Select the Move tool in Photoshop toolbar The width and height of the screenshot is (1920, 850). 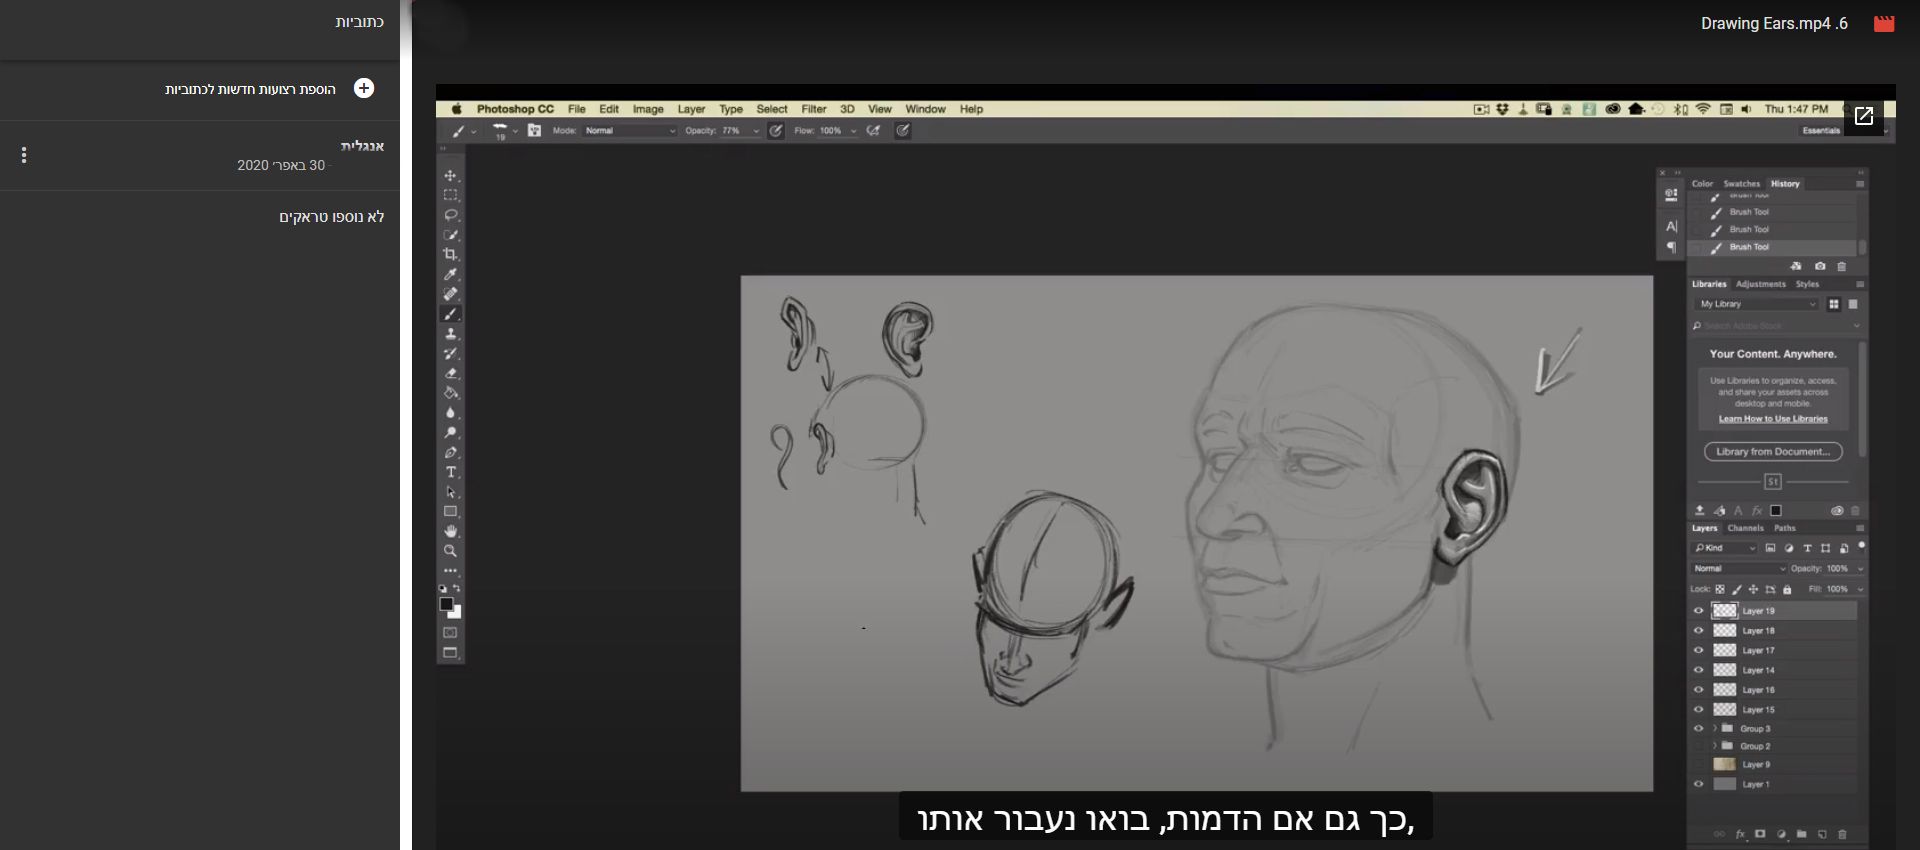click(450, 175)
